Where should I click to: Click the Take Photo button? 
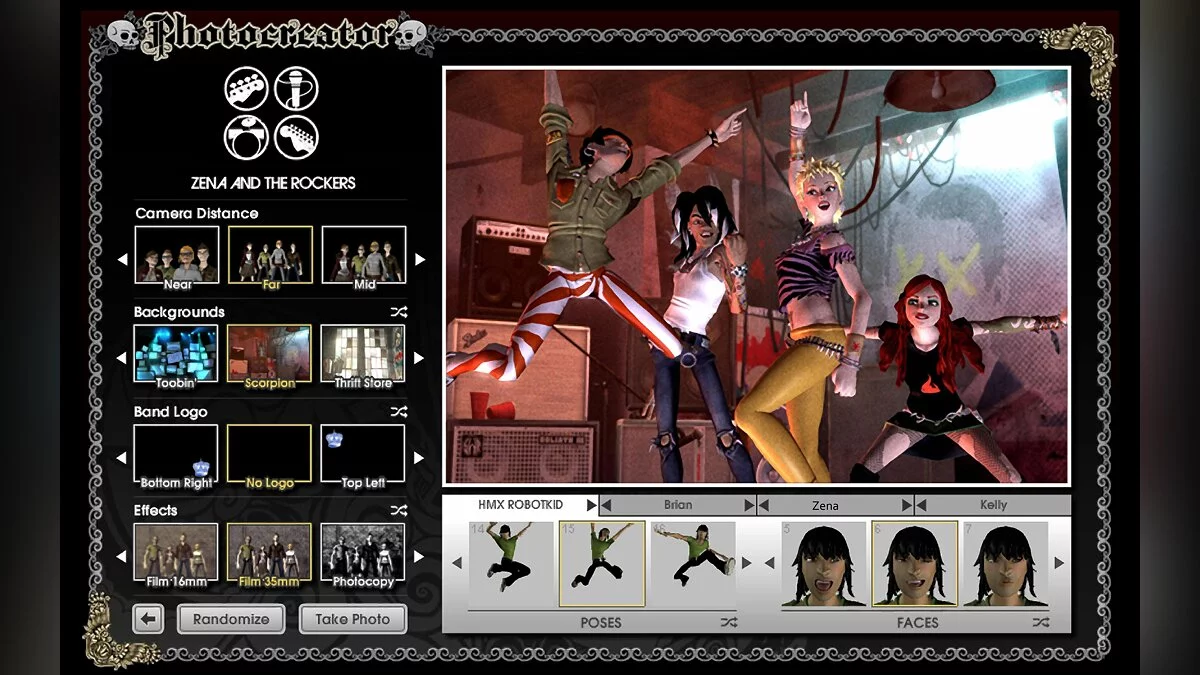coord(353,619)
